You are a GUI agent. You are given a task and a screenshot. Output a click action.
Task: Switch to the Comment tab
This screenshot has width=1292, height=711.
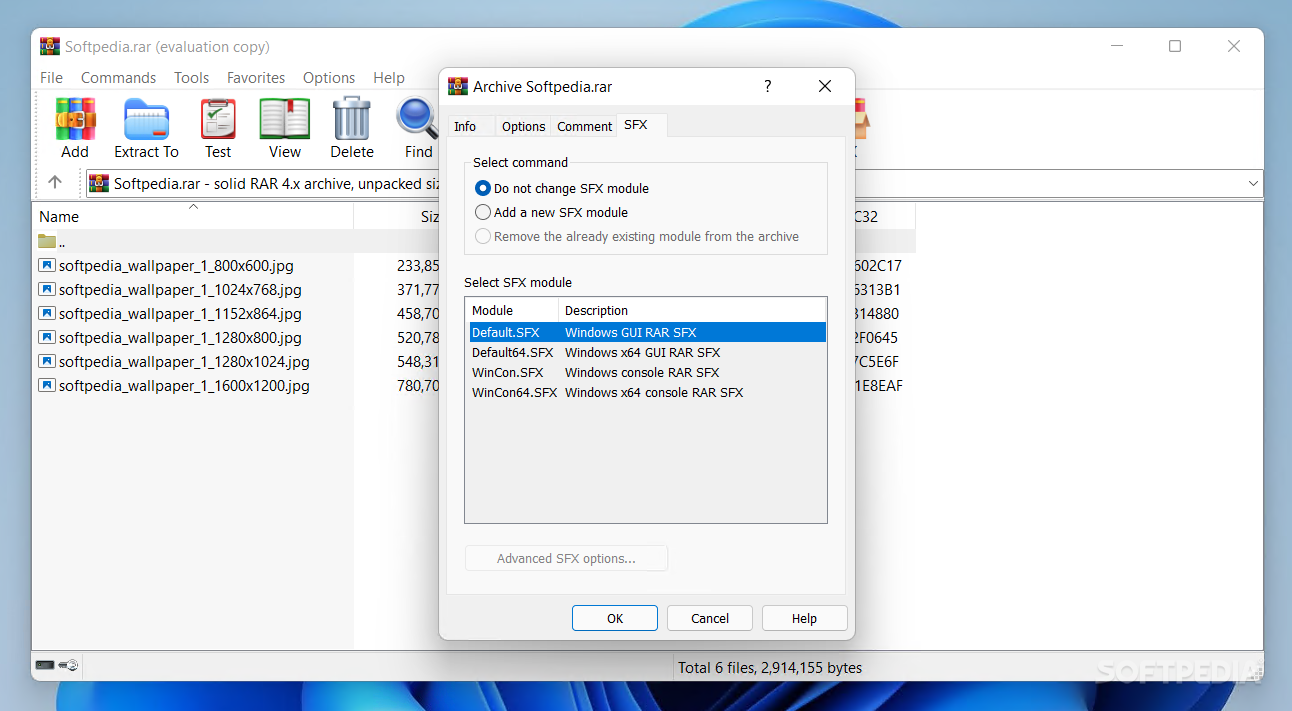click(584, 126)
